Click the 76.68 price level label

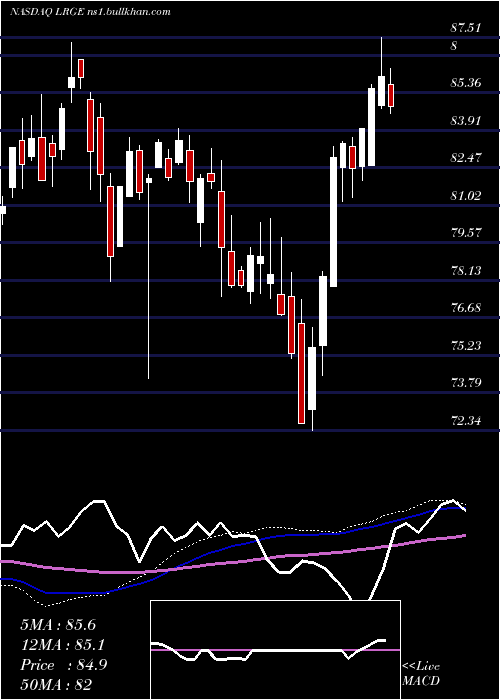[x=466, y=308]
